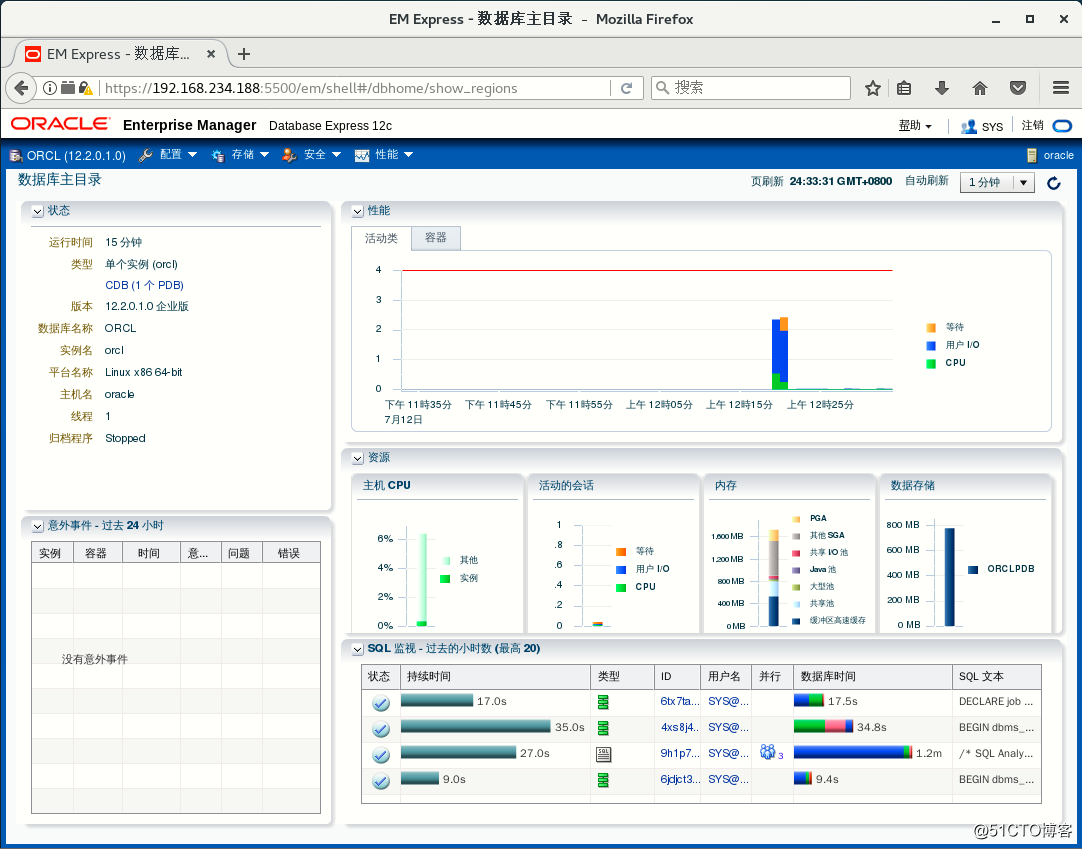Go to Firefox home page icon
The height and width of the screenshot is (849, 1082).
coord(980,88)
